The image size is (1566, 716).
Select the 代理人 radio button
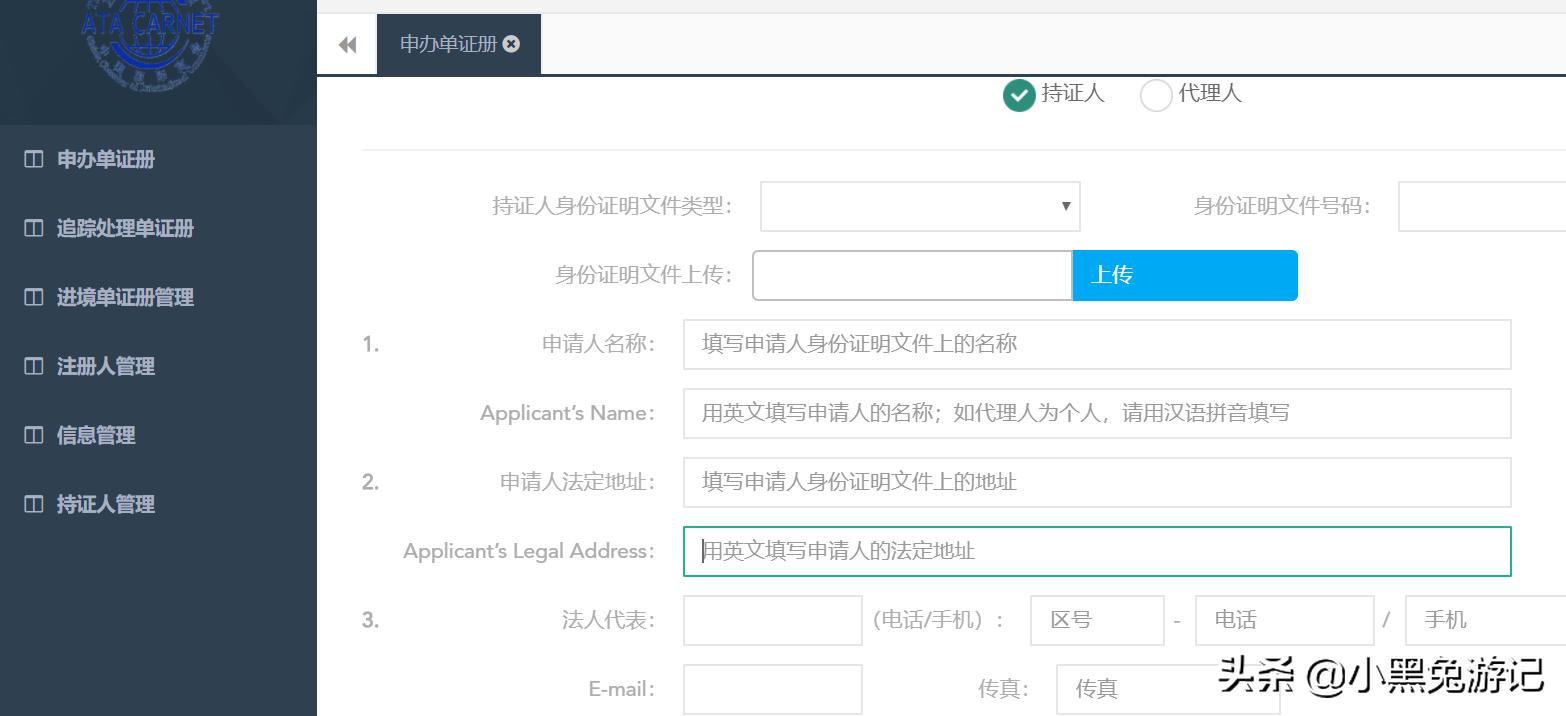1156,95
